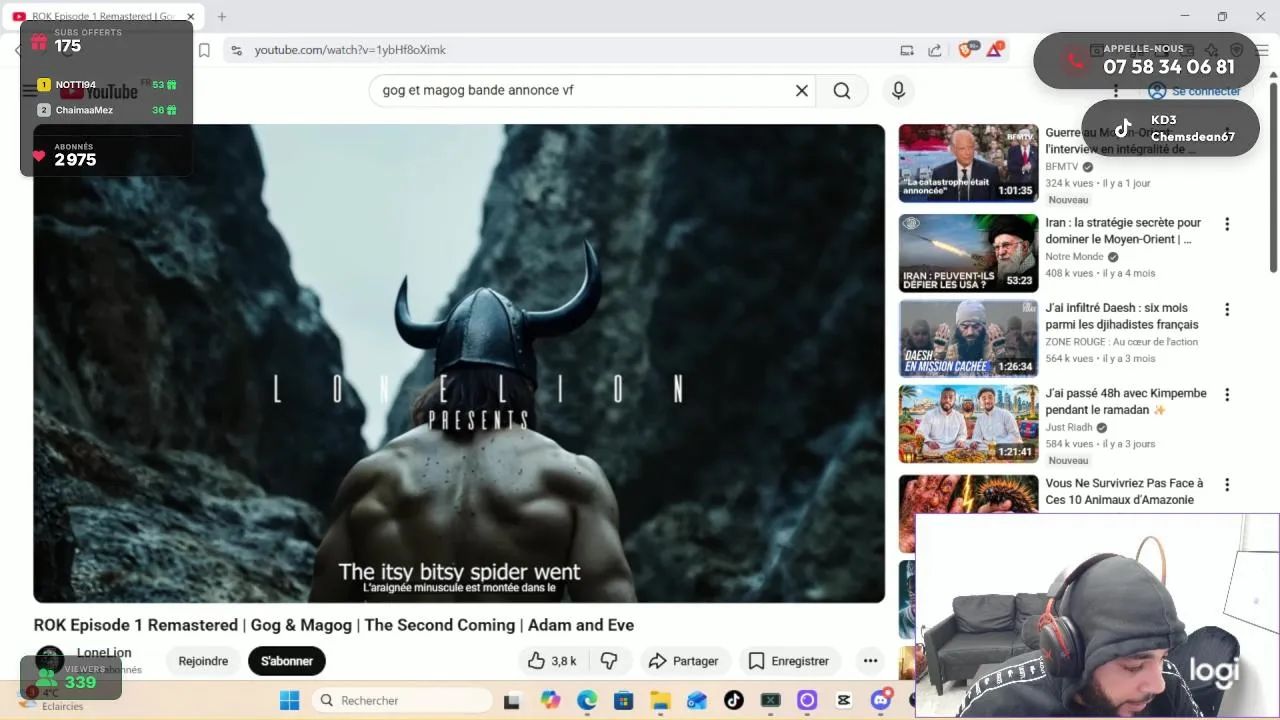
Task: Open TikTok app from taskbar
Action: pyautogui.click(x=734, y=700)
